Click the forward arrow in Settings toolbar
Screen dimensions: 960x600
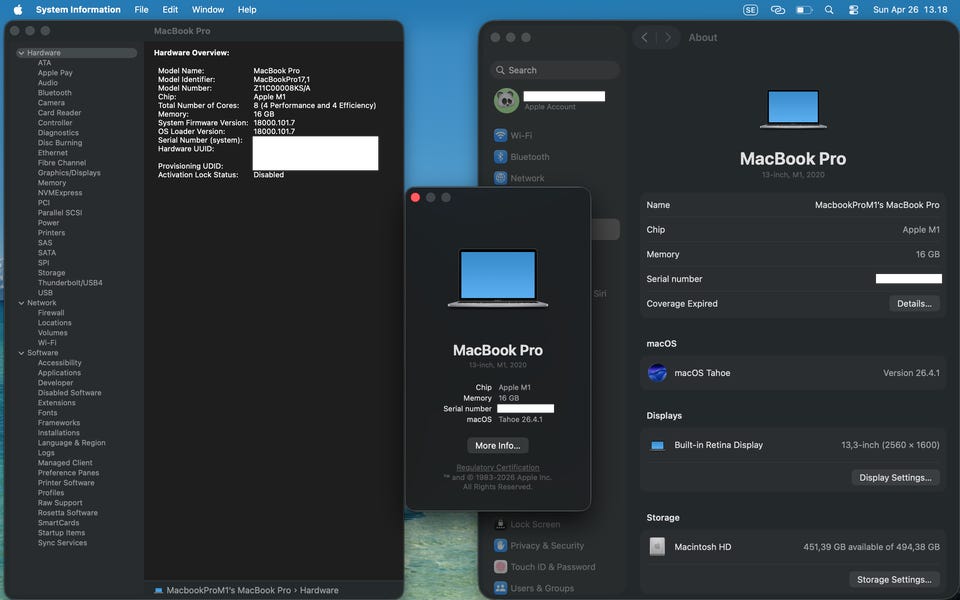[x=668, y=37]
